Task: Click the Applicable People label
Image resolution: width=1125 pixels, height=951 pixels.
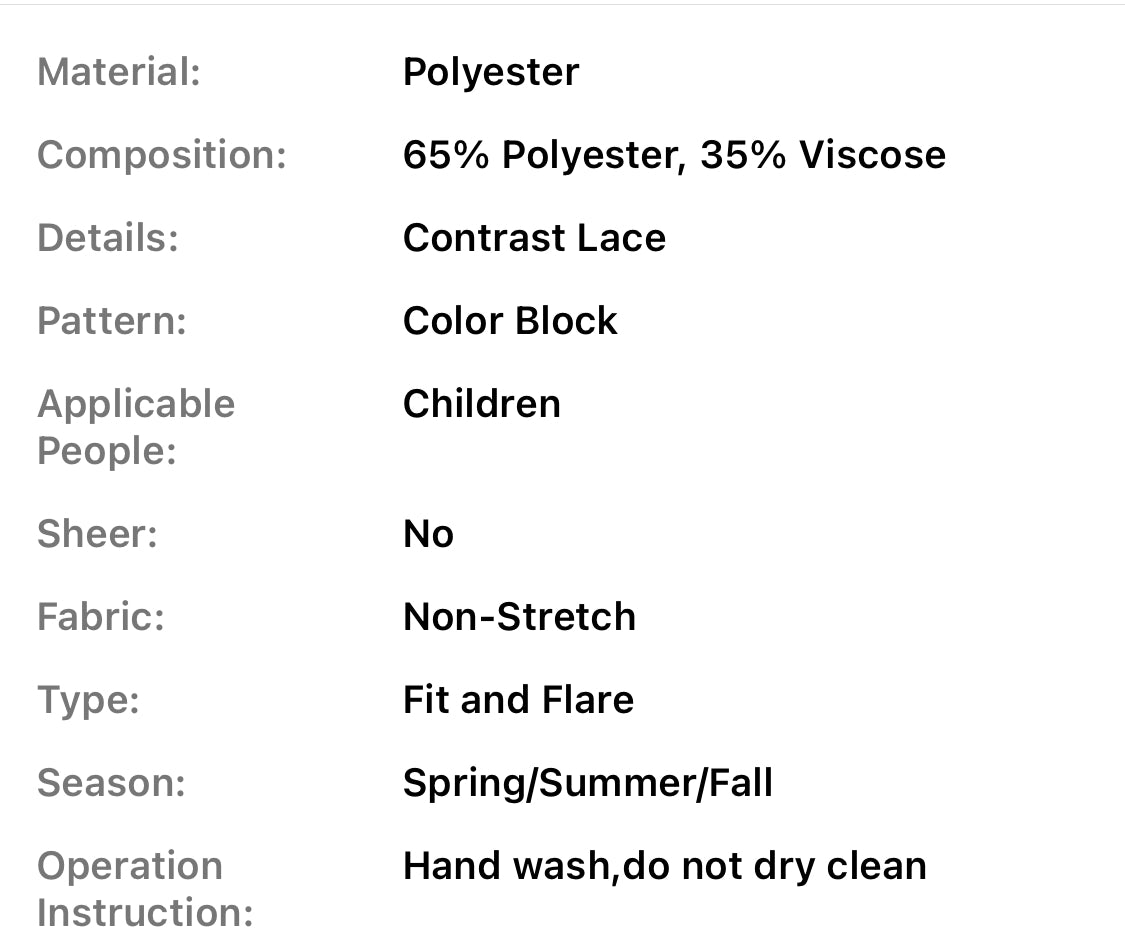Action: tap(135, 427)
